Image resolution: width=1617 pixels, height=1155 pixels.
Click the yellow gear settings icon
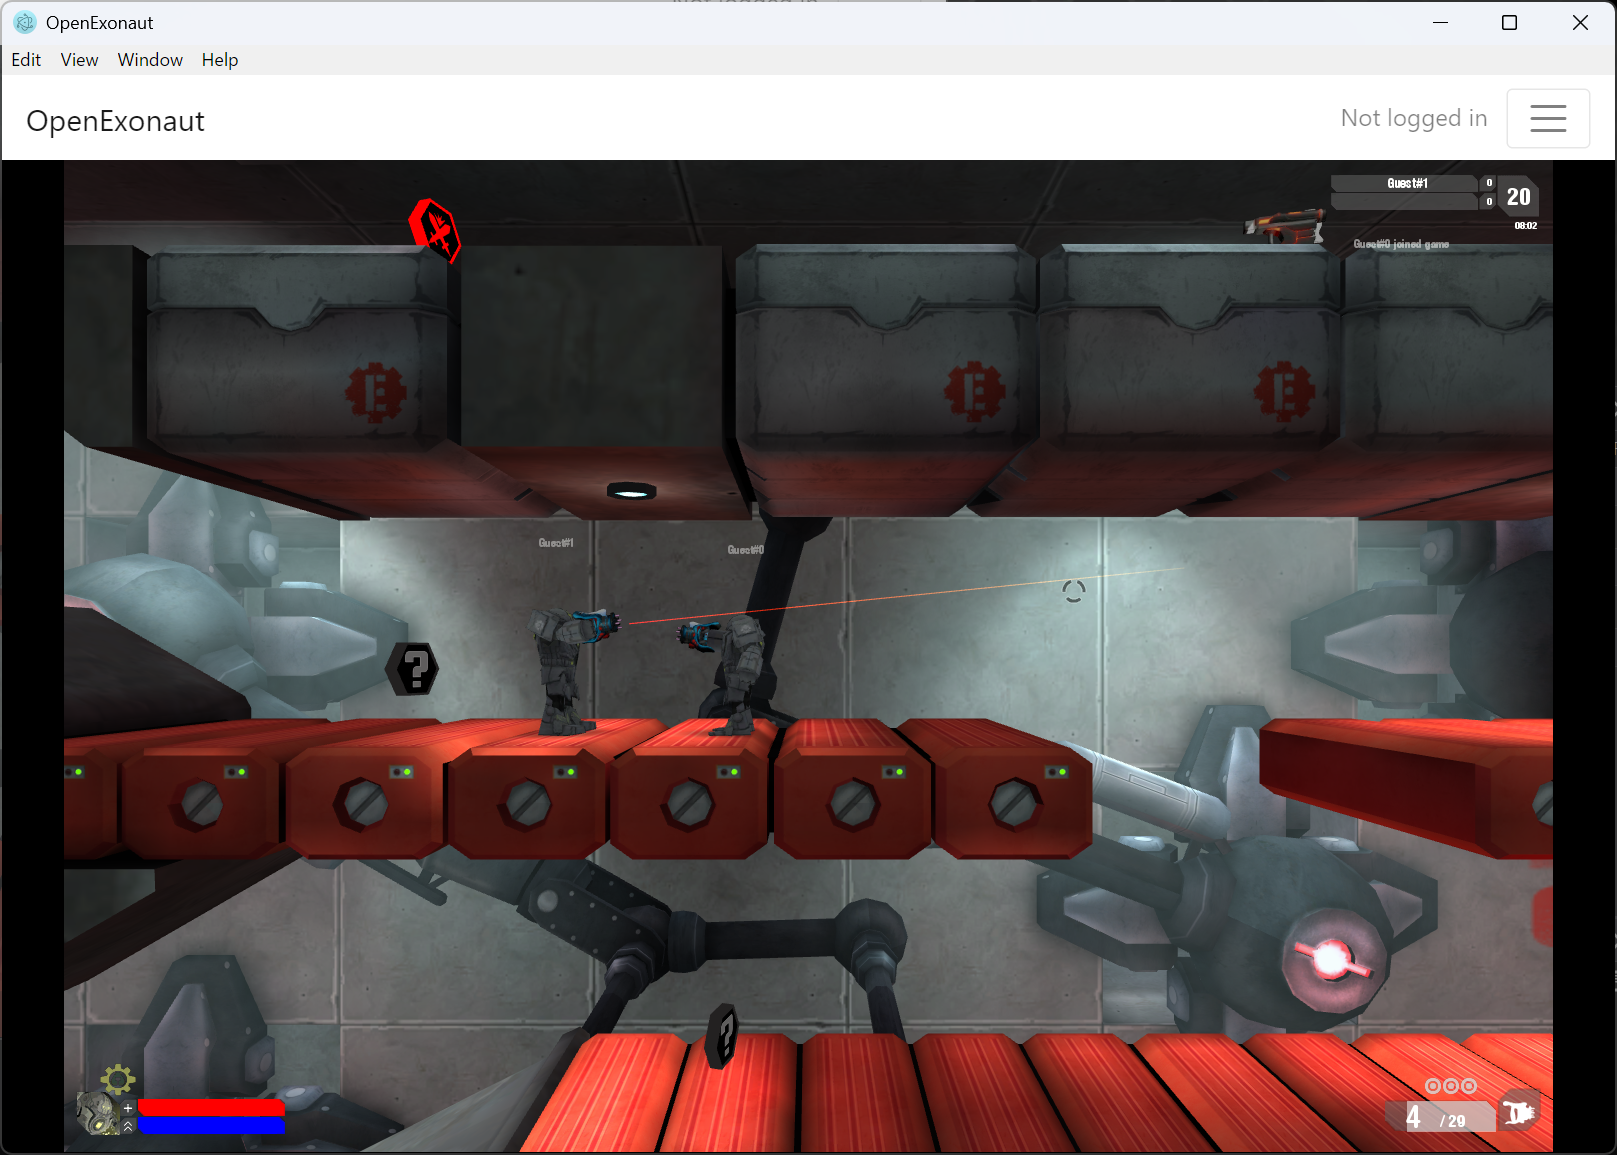tap(118, 1078)
